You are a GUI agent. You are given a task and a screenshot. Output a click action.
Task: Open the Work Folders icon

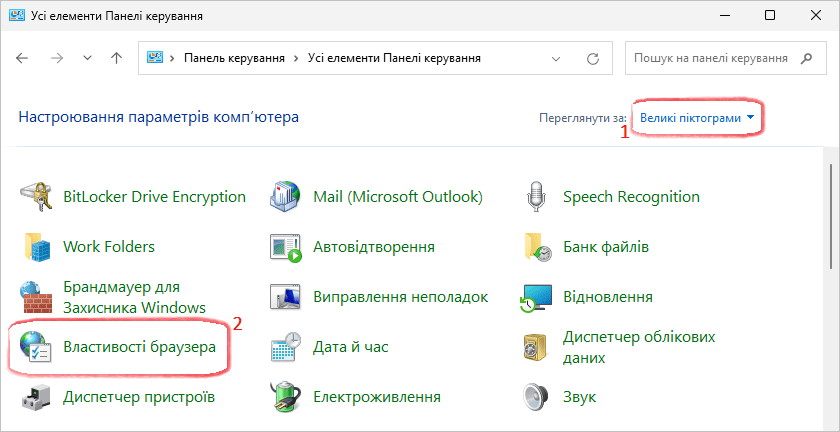tap(36, 247)
